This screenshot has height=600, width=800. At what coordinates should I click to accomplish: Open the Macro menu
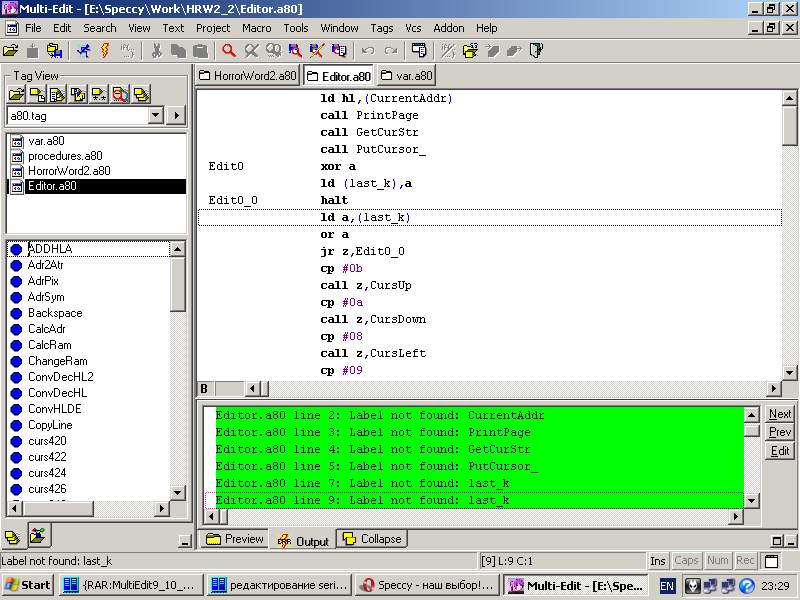pyautogui.click(x=256, y=28)
